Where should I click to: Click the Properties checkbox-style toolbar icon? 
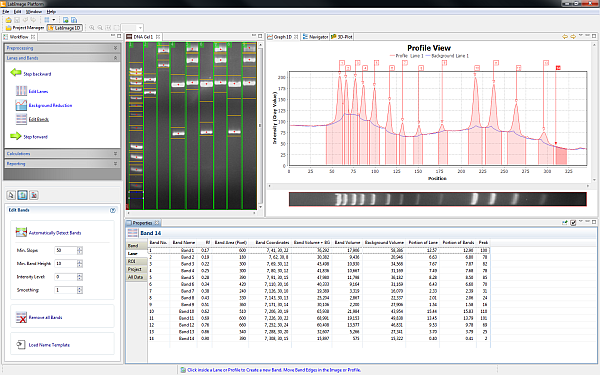pyautogui.click(x=573, y=223)
